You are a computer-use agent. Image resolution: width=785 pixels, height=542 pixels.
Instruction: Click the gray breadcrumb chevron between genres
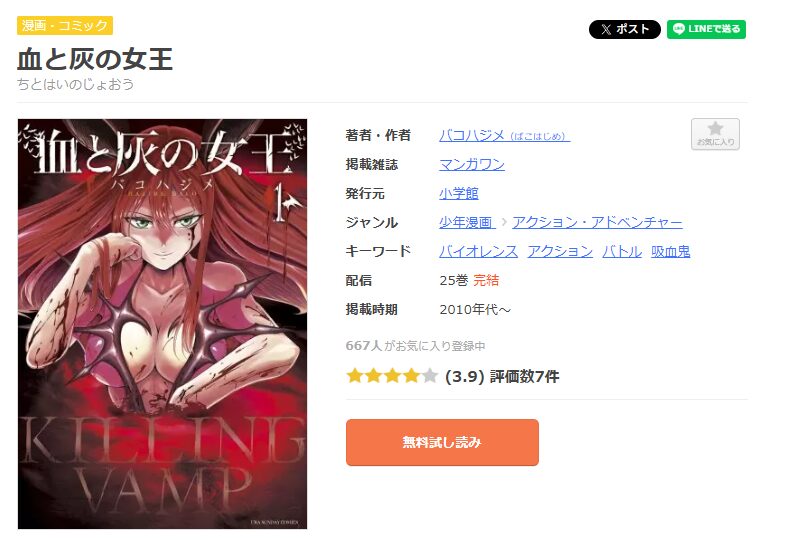pyautogui.click(x=504, y=222)
